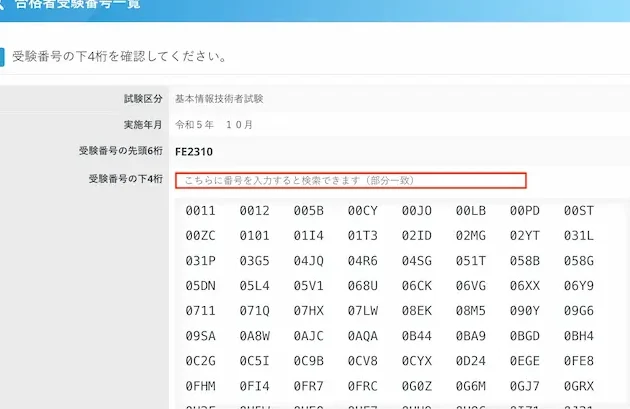630x409 pixels.
Task: Select exam number 00CY
Action: coord(362,211)
